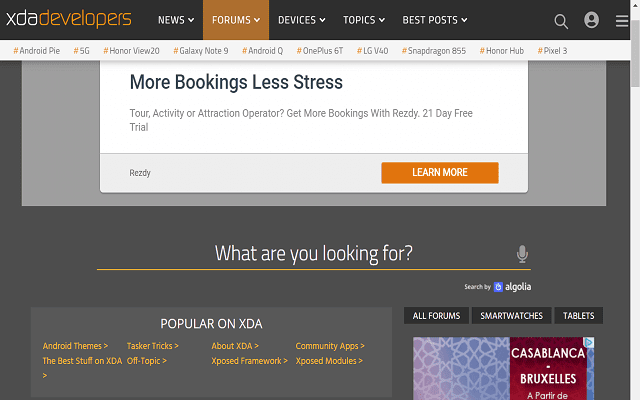Click the #Galaxy Note 9 tag
Screen dimensions: 640x400
pos(200,50)
